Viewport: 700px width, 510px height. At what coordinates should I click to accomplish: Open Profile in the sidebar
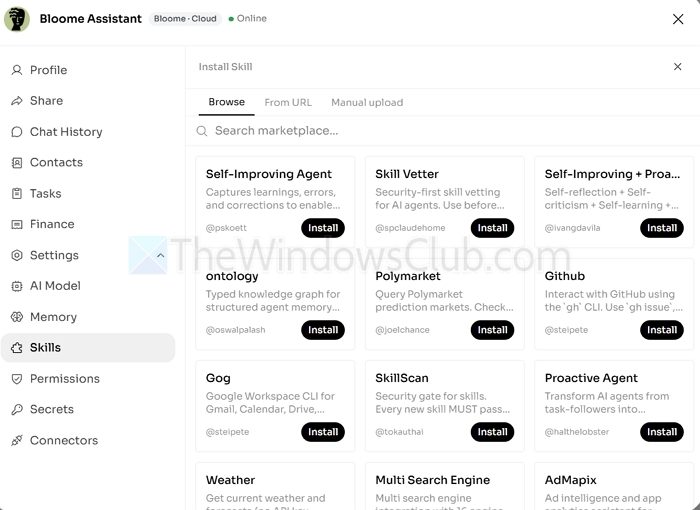tap(88, 70)
